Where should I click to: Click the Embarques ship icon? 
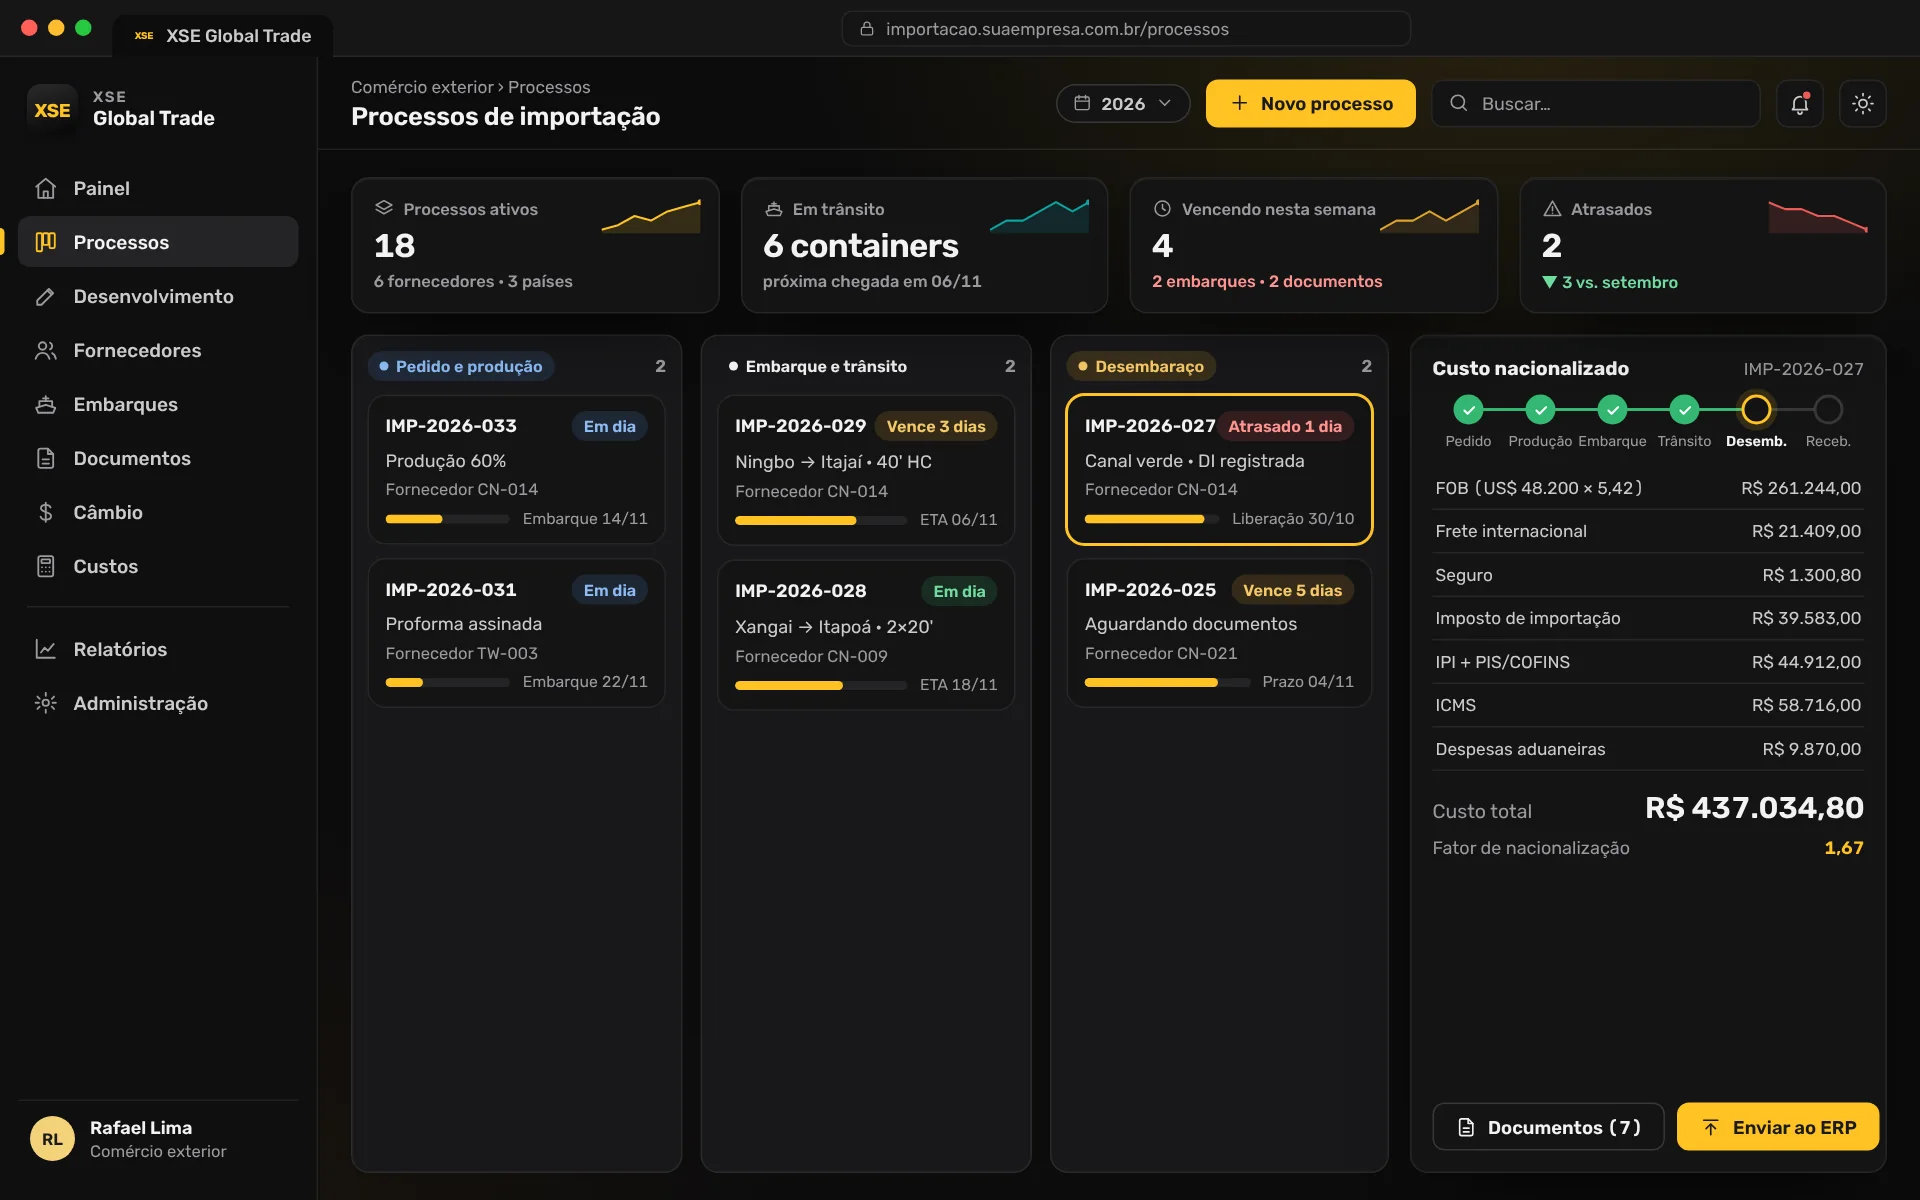45,405
